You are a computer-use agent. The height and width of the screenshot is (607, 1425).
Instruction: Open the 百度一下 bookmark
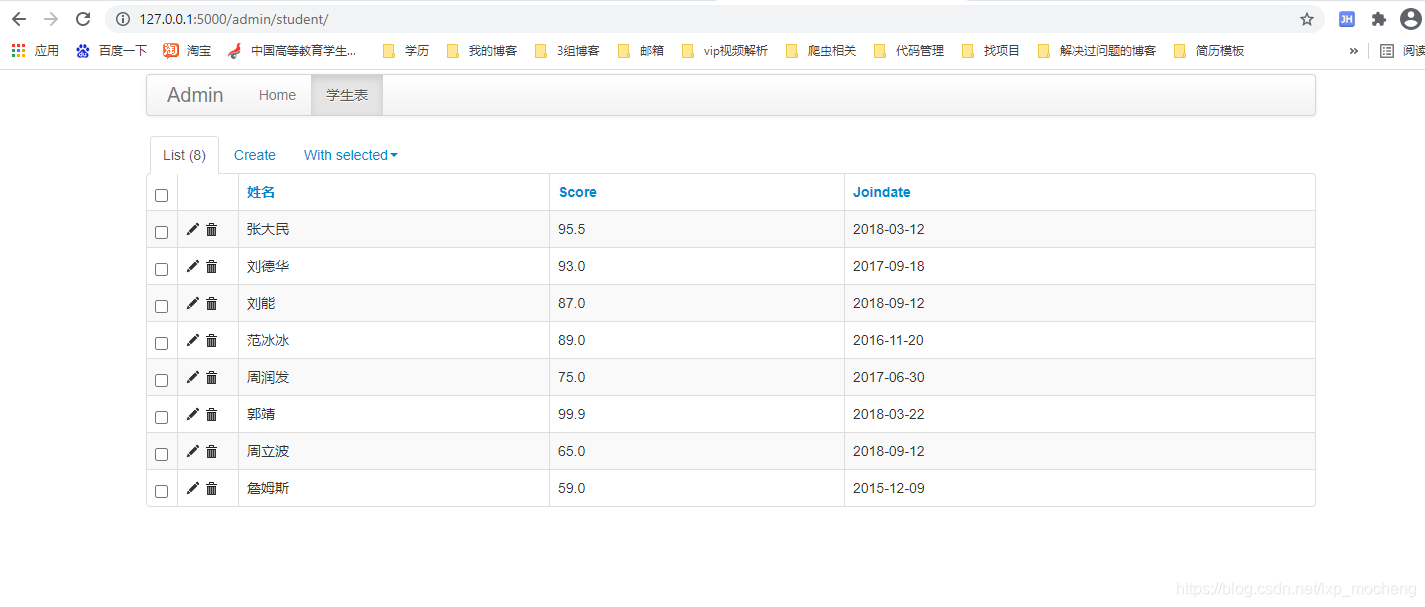pos(112,50)
